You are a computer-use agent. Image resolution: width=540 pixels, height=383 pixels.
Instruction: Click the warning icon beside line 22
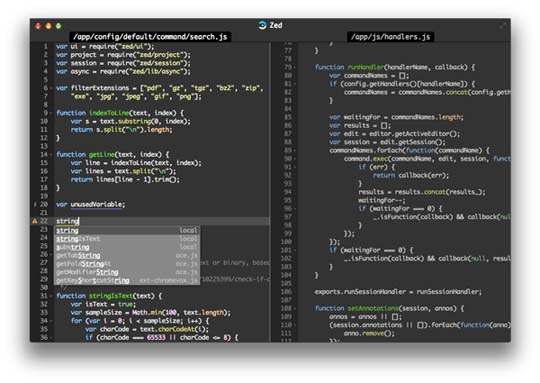click(x=34, y=221)
